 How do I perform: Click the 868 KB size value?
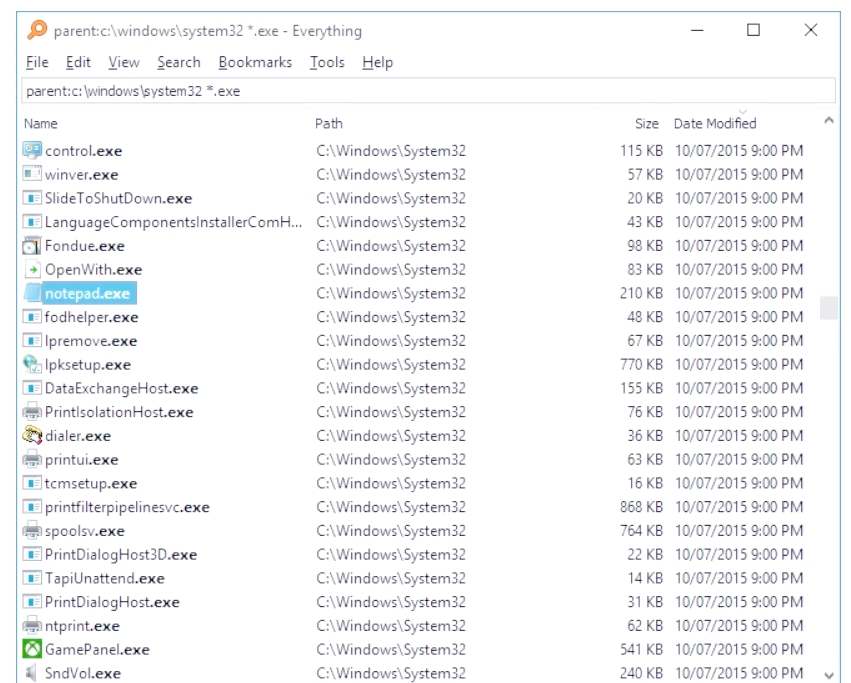642,507
